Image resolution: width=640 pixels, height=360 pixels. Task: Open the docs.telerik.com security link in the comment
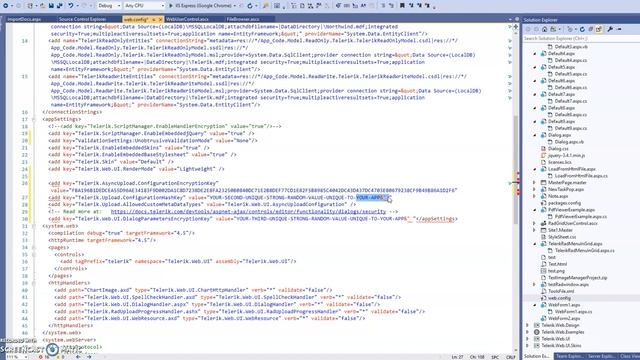248,211
